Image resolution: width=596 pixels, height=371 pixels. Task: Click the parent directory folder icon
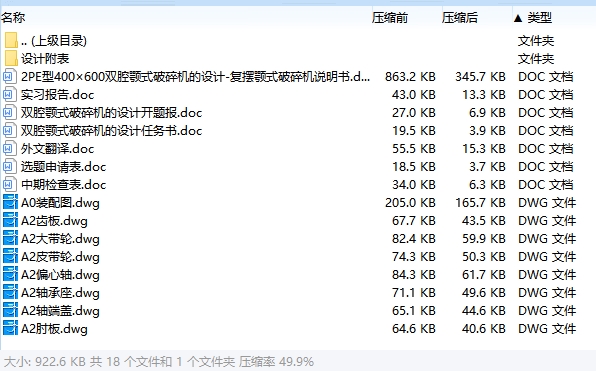click(11, 40)
